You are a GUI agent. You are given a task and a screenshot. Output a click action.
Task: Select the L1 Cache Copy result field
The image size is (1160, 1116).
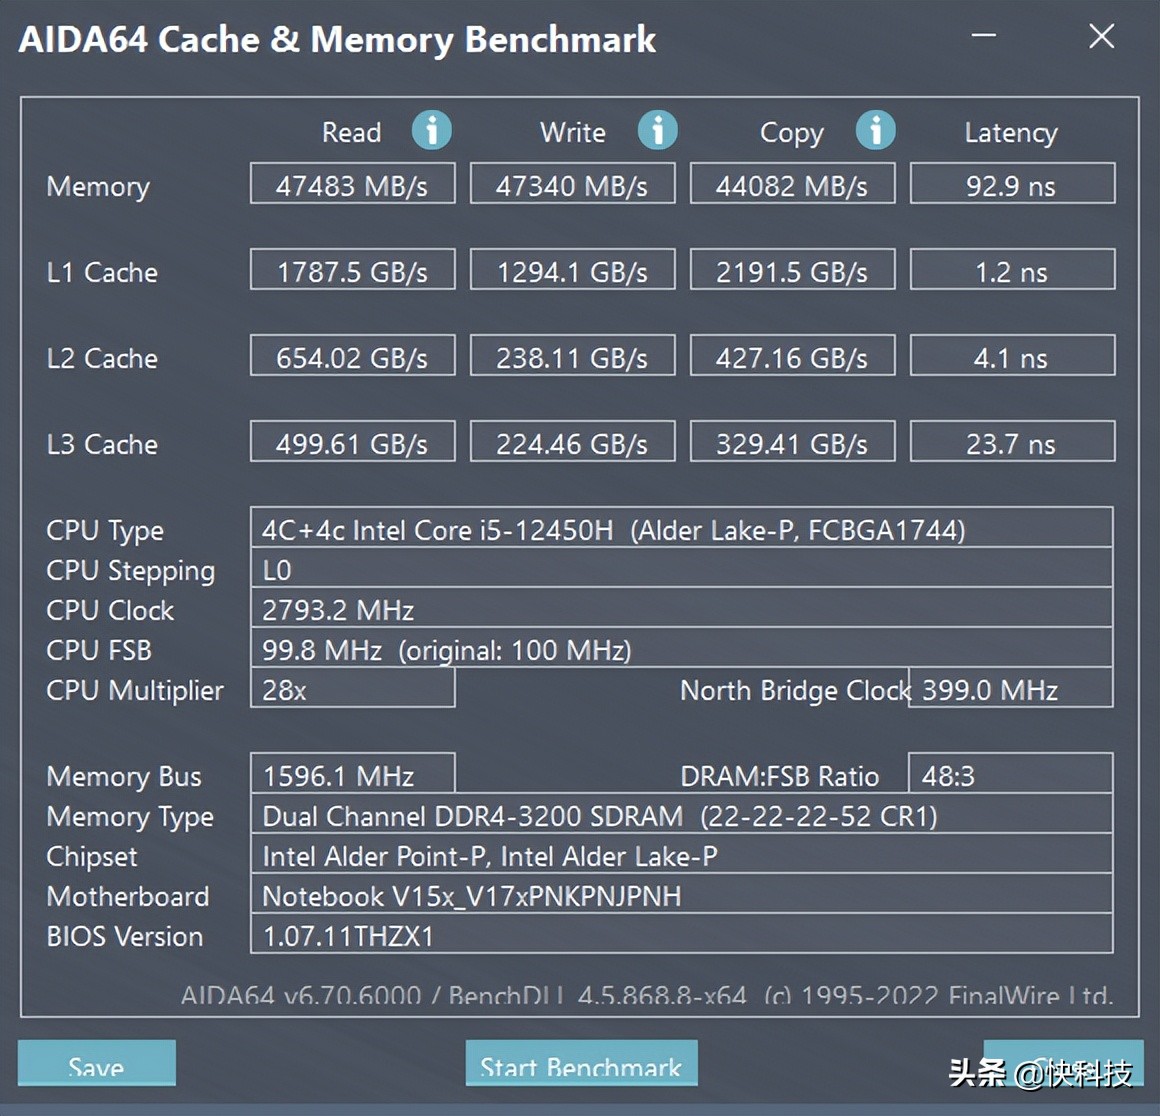pos(792,269)
